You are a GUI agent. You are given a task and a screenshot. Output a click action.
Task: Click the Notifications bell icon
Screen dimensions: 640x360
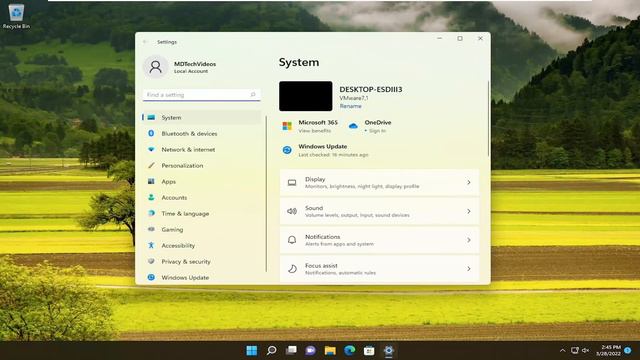click(x=292, y=240)
